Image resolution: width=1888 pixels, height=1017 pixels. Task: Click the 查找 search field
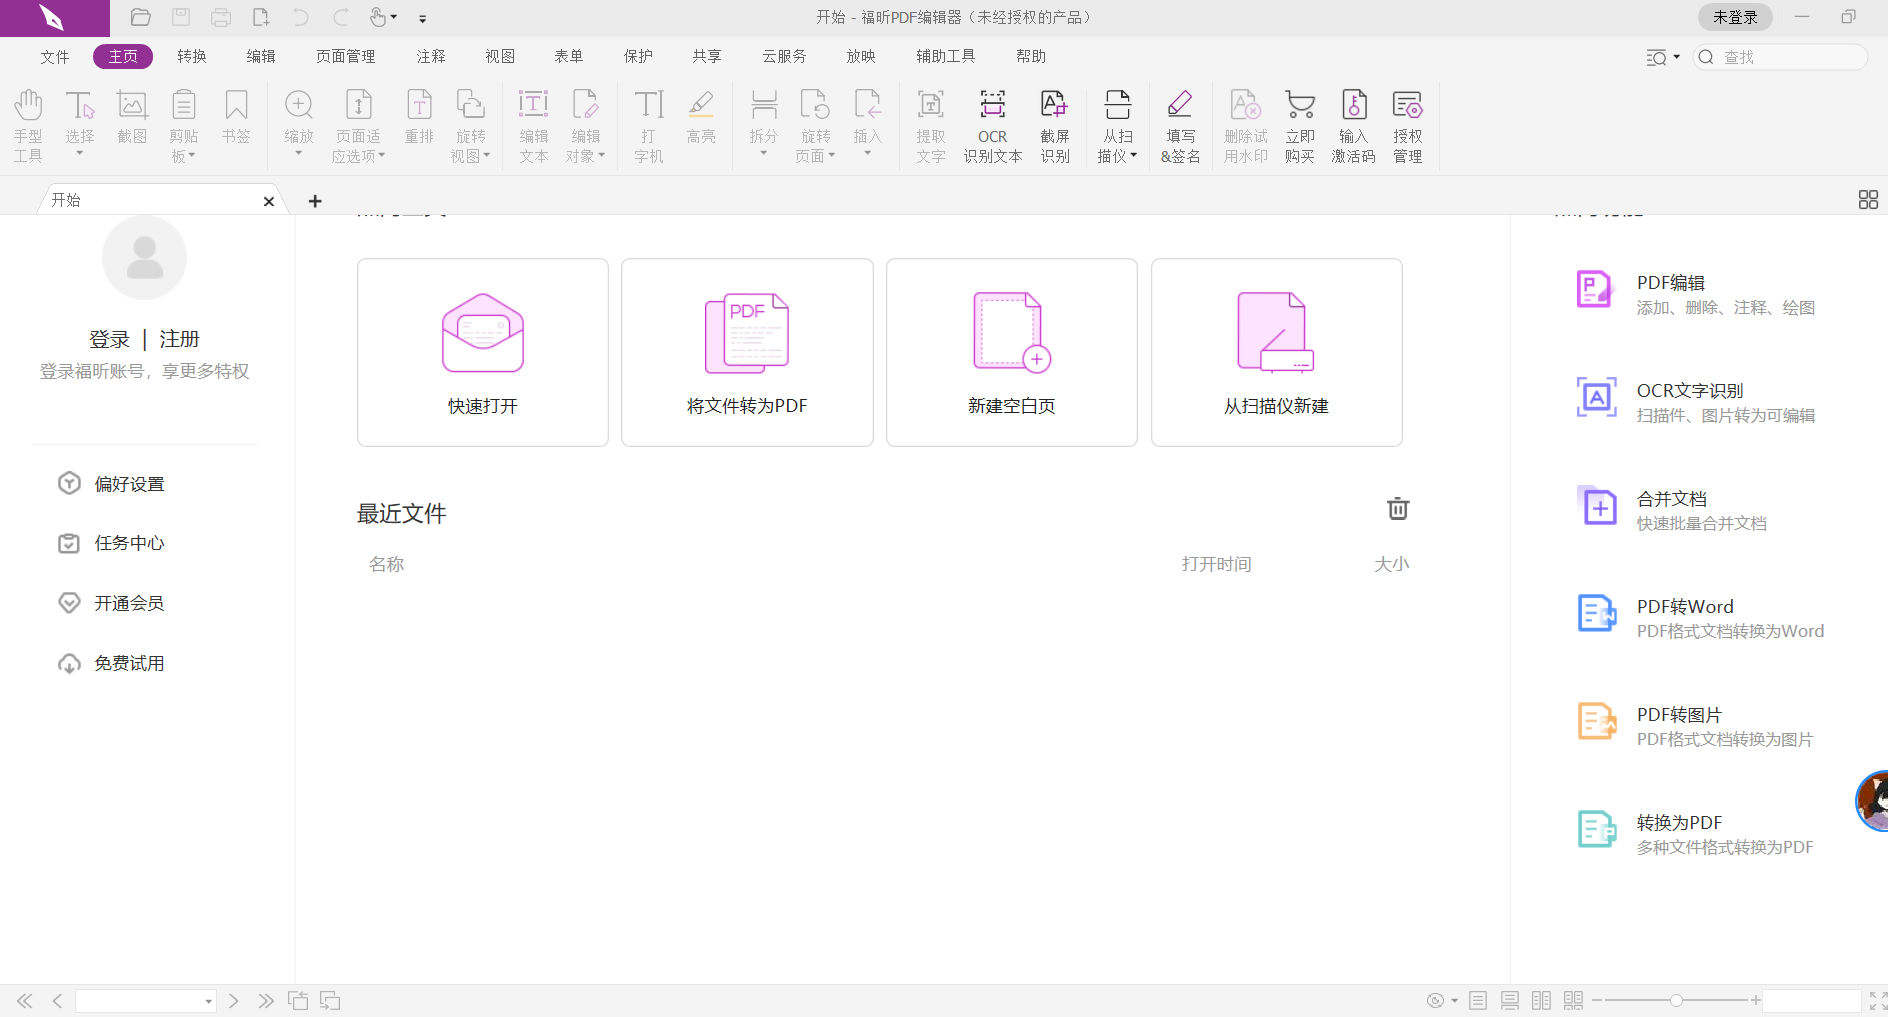pos(1780,57)
